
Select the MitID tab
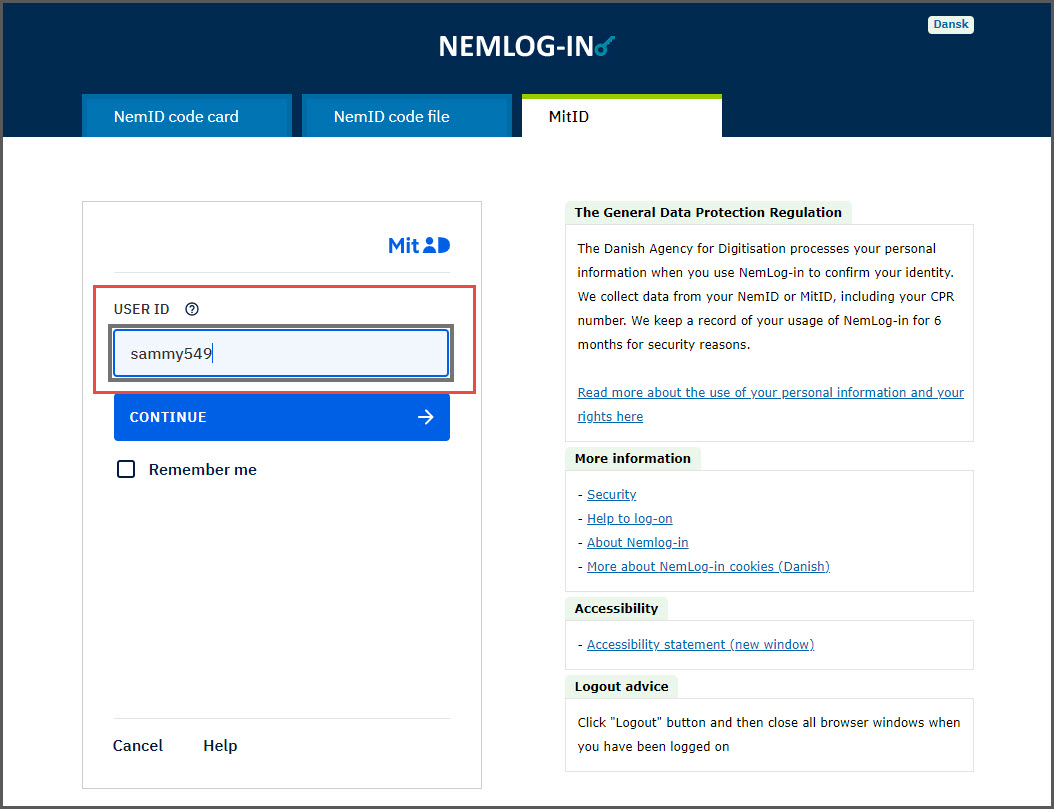pos(622,116)
